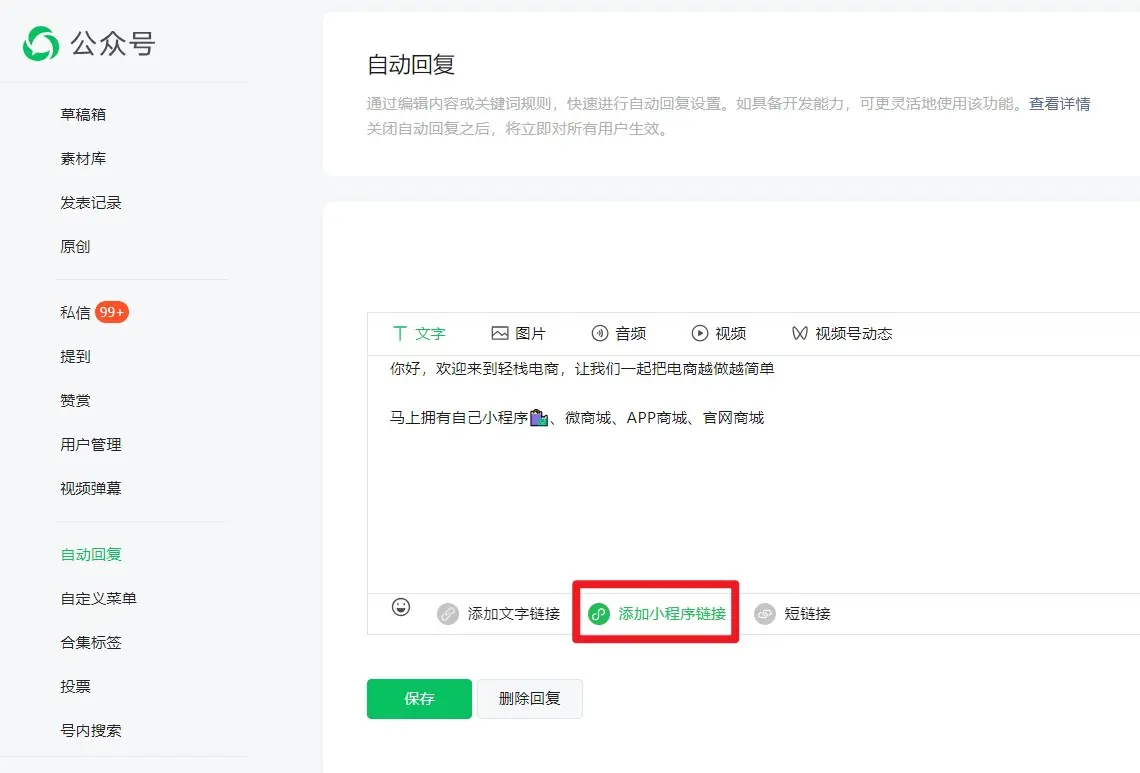Screen dimensions: 1140x773
Task: Switch to the 文字 text tab
Action: point(419,333)
